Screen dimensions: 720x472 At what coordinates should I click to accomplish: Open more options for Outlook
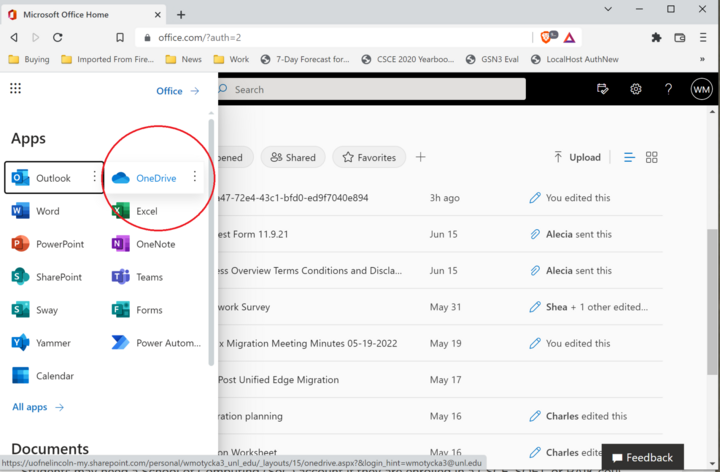click(94, 177)
